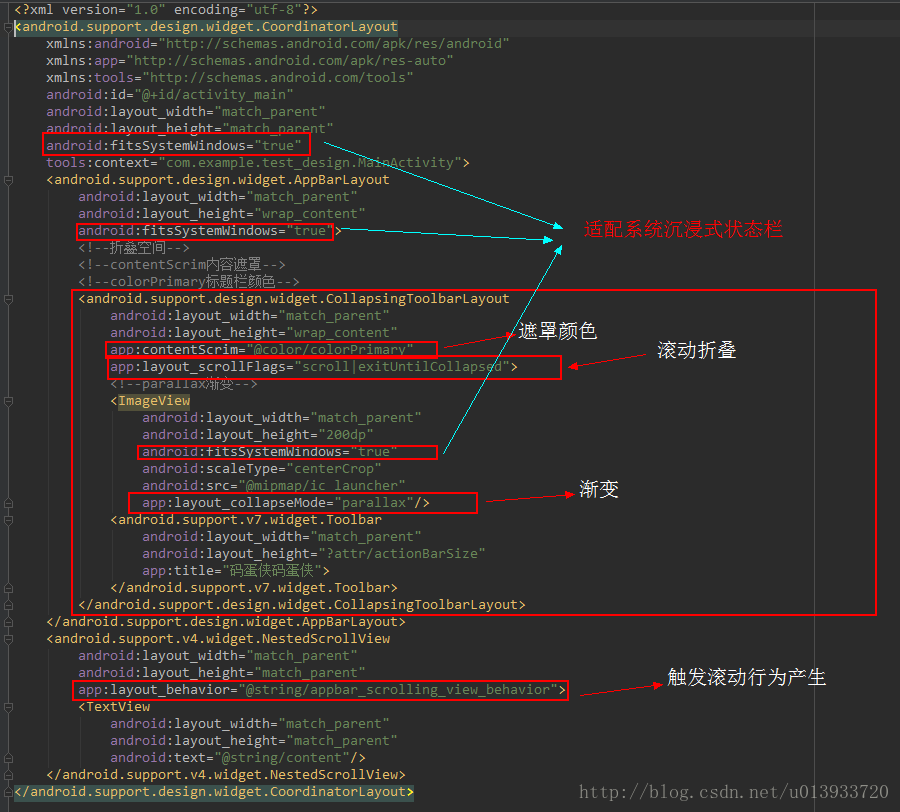Click the <TextView tag name
Screen dimensions: 900x812
tap(114, 707)
